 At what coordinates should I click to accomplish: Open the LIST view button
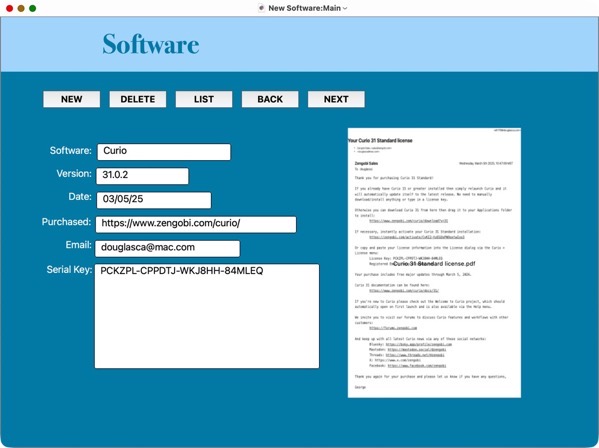[204, 99]
